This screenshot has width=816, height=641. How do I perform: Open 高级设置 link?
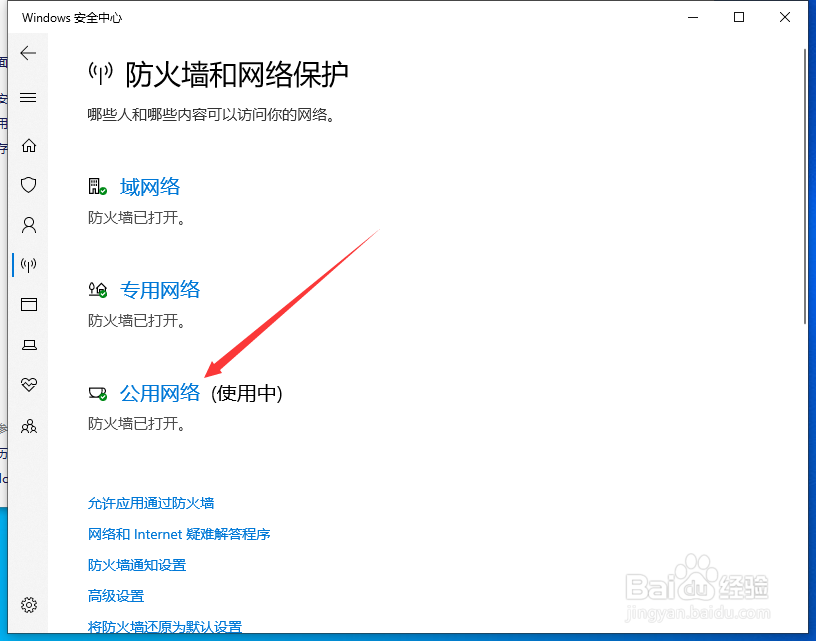(x=116, y=595)
